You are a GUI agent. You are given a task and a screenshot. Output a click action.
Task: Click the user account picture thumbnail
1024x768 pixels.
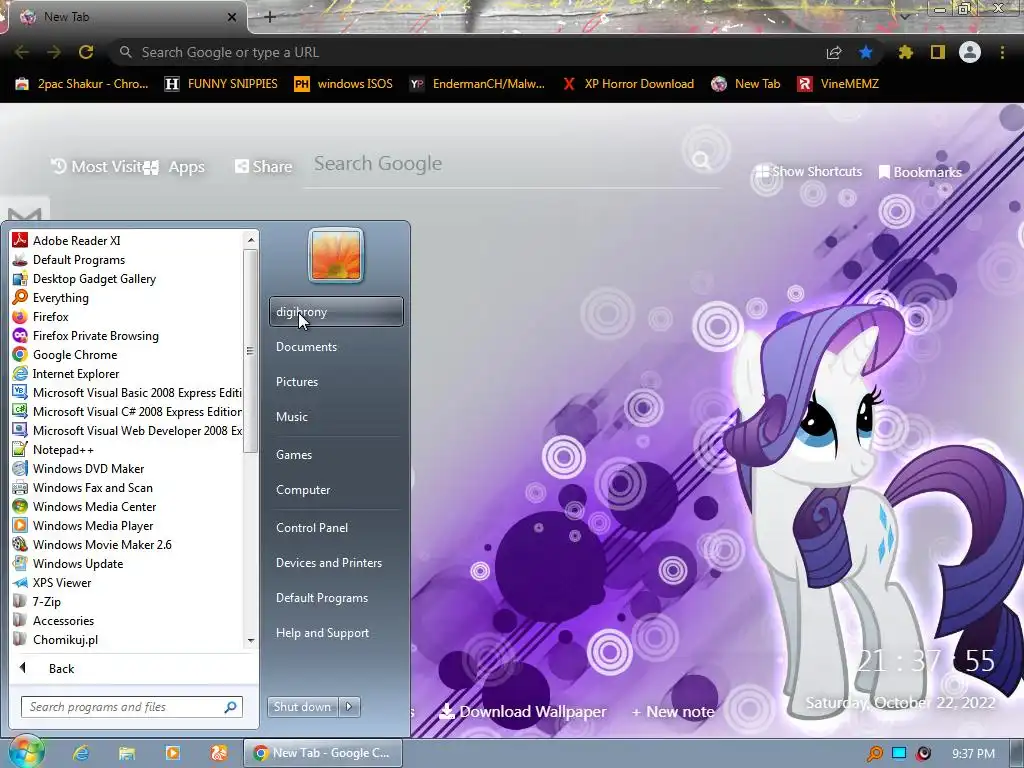click(336, 255)
